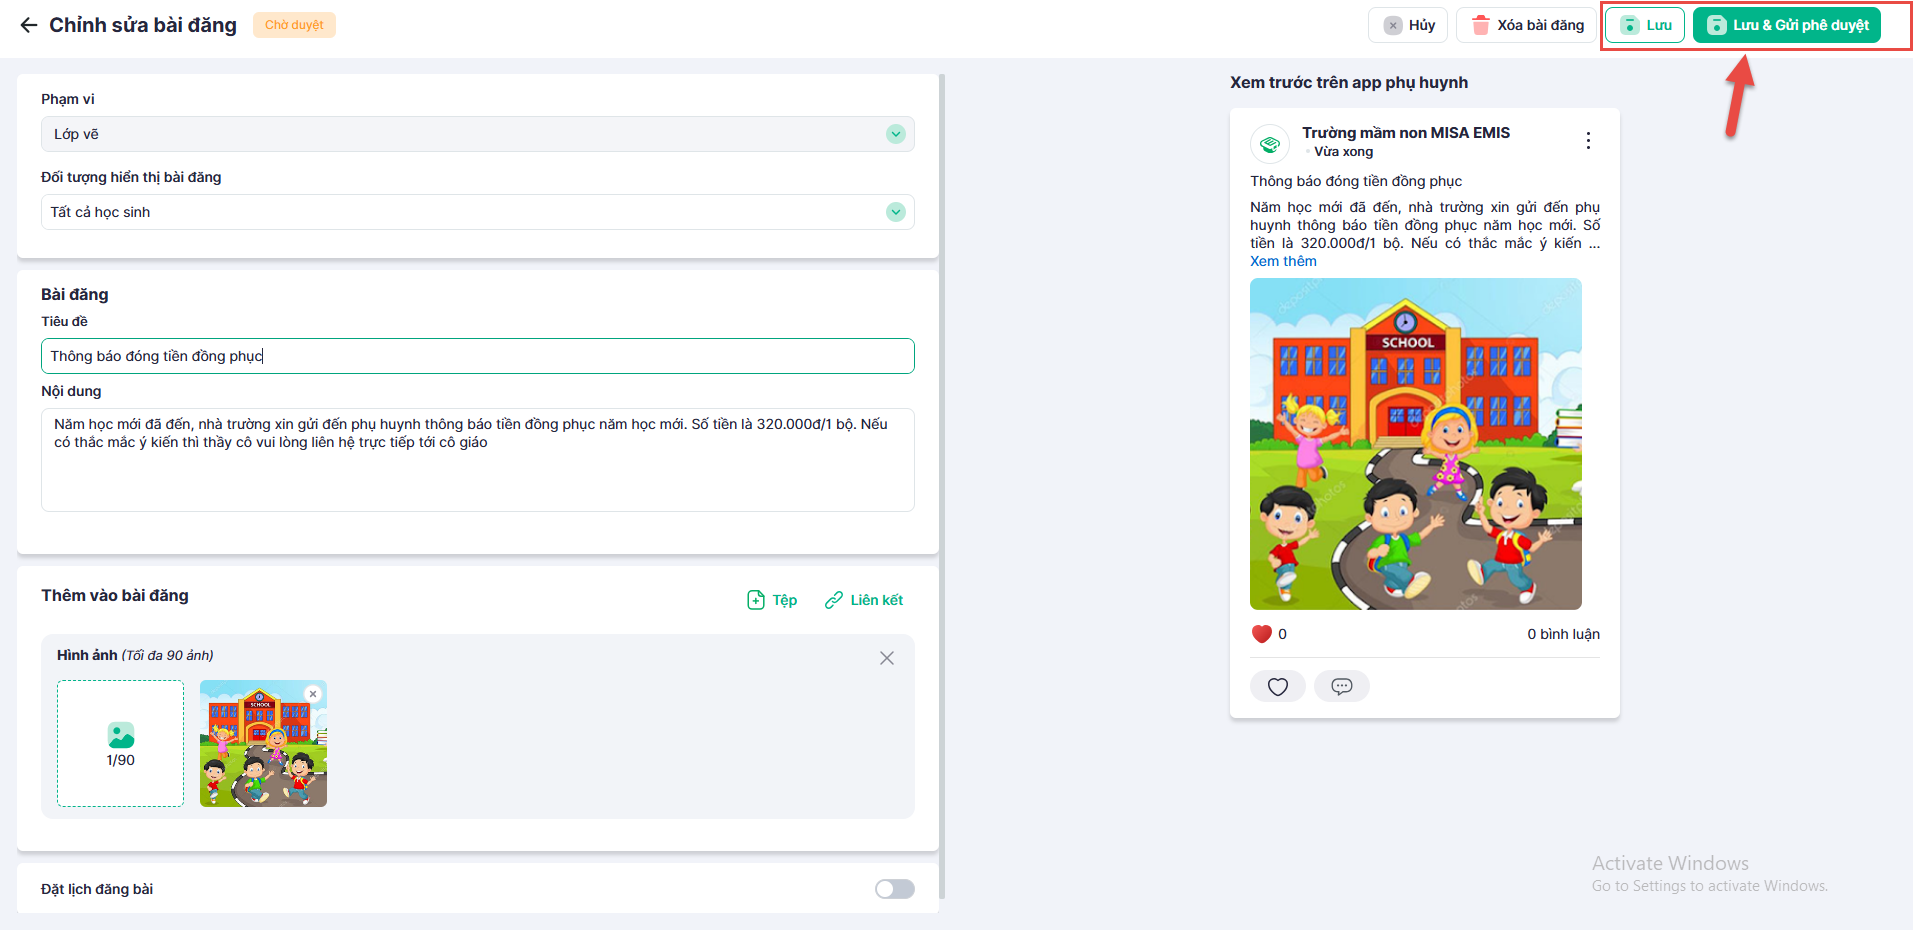Screen dimensions: 1913x930
Task: Open the Phạm vi dropdown showing Lớp vẽ
Action: pos(478,134)
